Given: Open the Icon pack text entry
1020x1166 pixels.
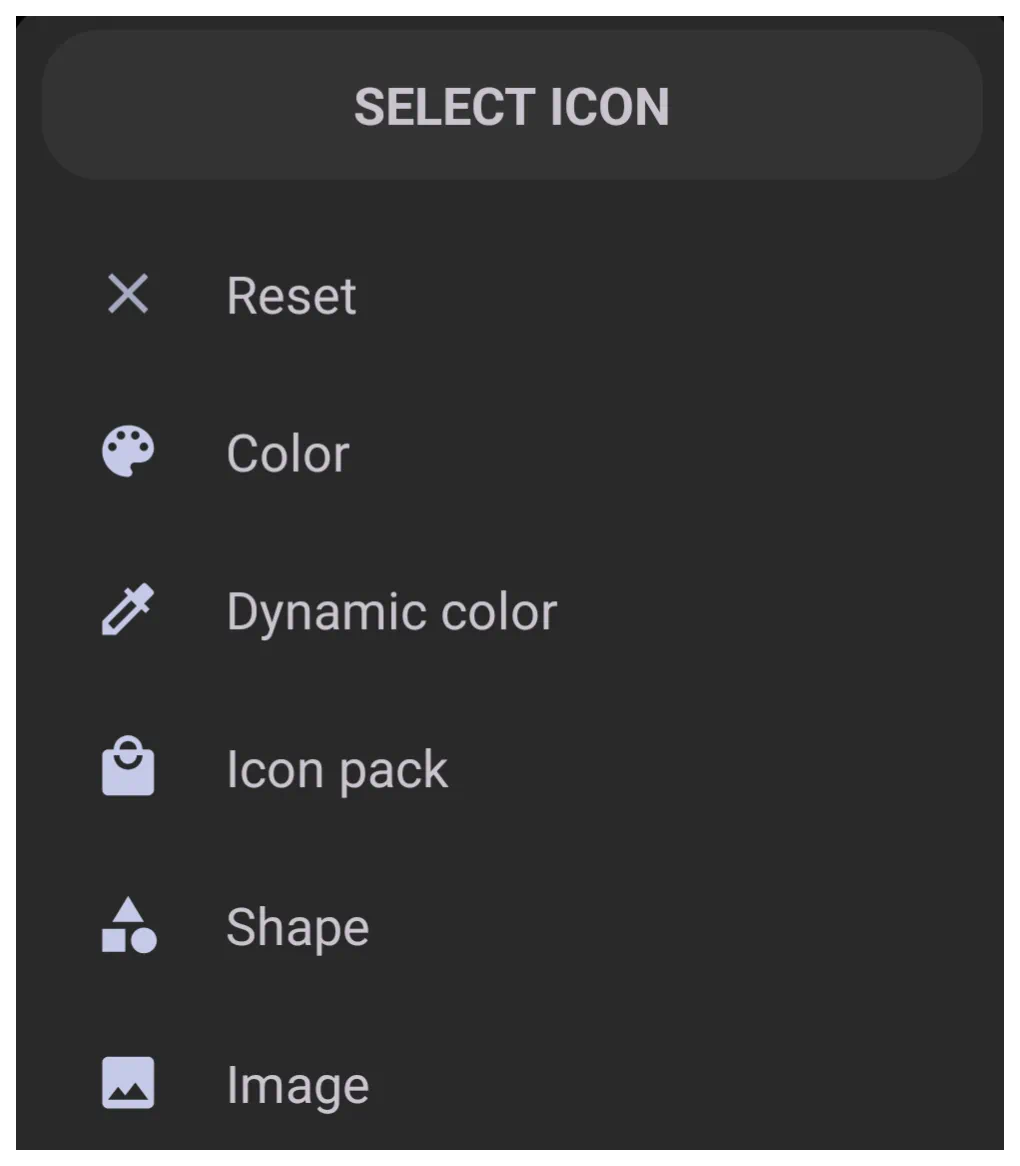Looking at the screenshot, I should pyautogui.click(x=337, y=770).
